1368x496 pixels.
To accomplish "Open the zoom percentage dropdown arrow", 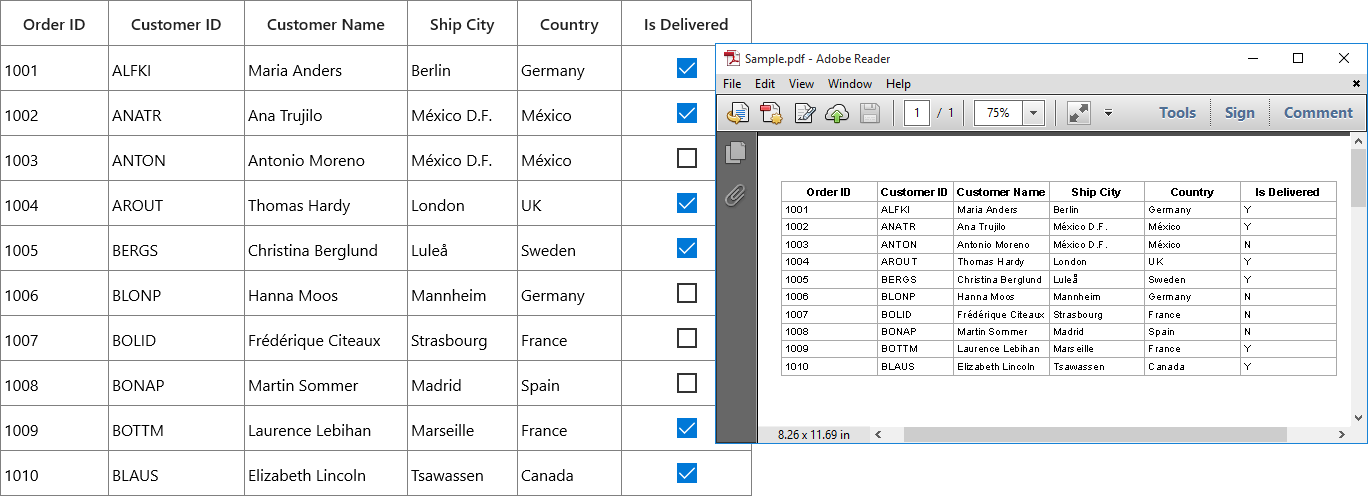I will coord(1034,113).
